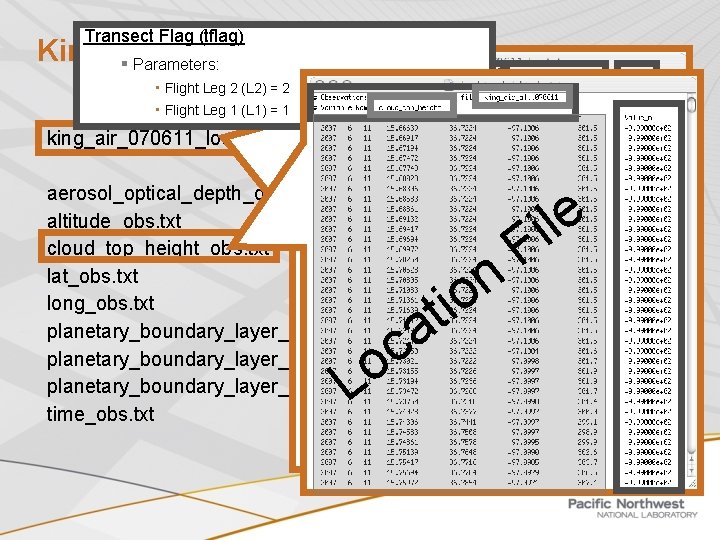Select cloud_top_height_obs.txt file entry
Viewport: 720px width, 540px height.
tap(158, 248)
